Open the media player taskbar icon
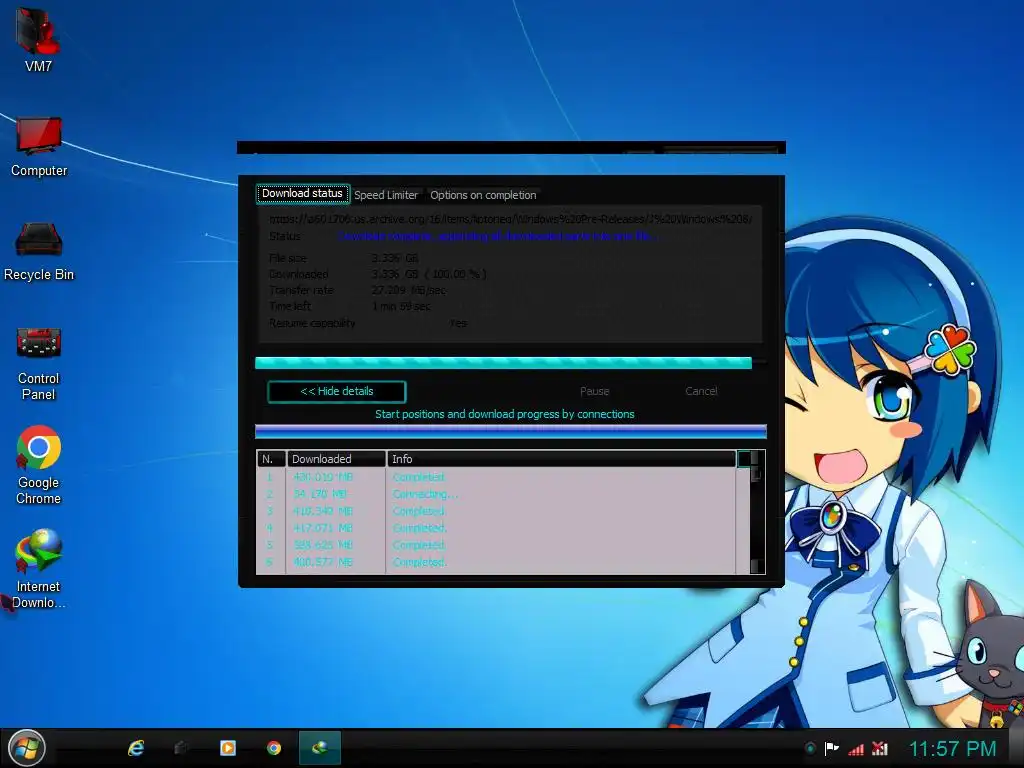 [x=228, y=748]
